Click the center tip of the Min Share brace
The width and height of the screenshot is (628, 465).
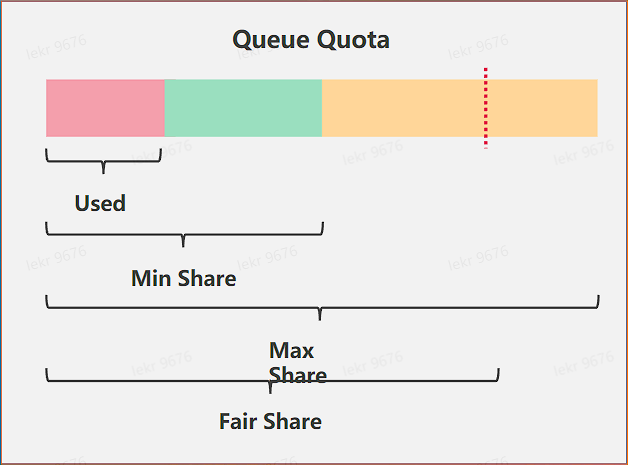(x=183, y=243)
